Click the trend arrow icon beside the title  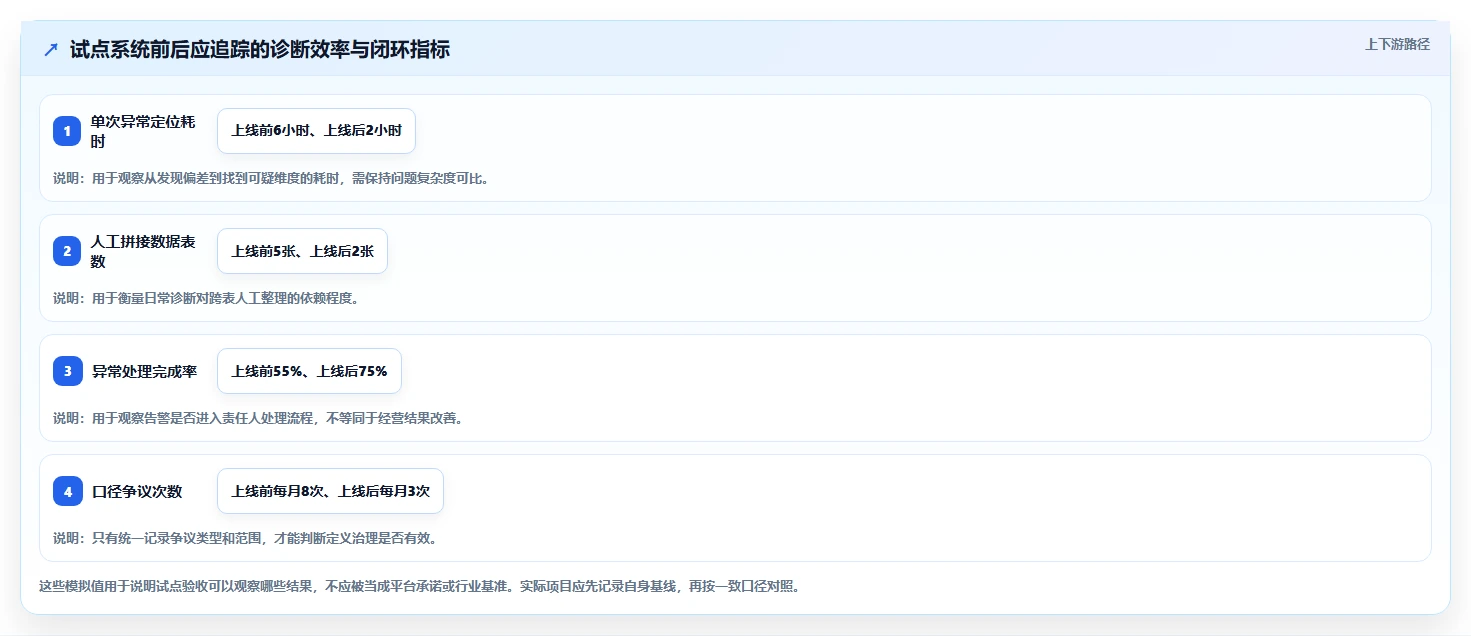tap(51, 50)
